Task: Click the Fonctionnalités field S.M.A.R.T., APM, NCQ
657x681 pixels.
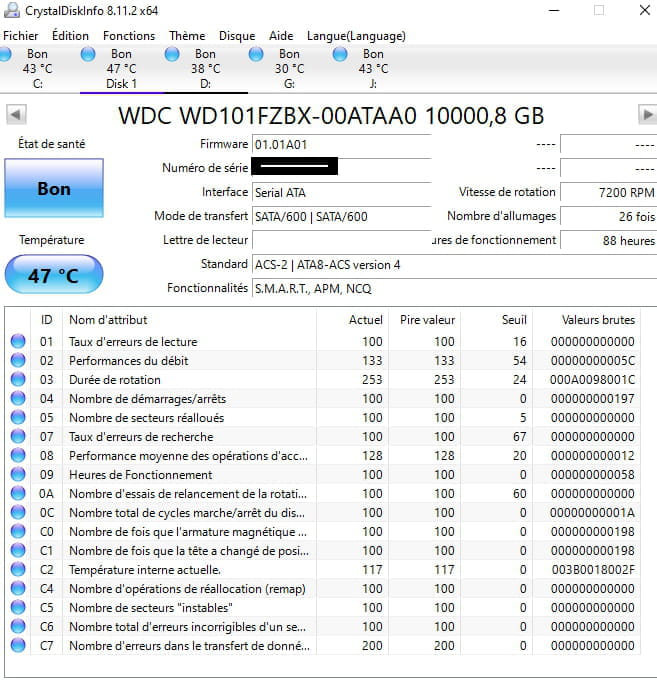Action: click(454, 288)
